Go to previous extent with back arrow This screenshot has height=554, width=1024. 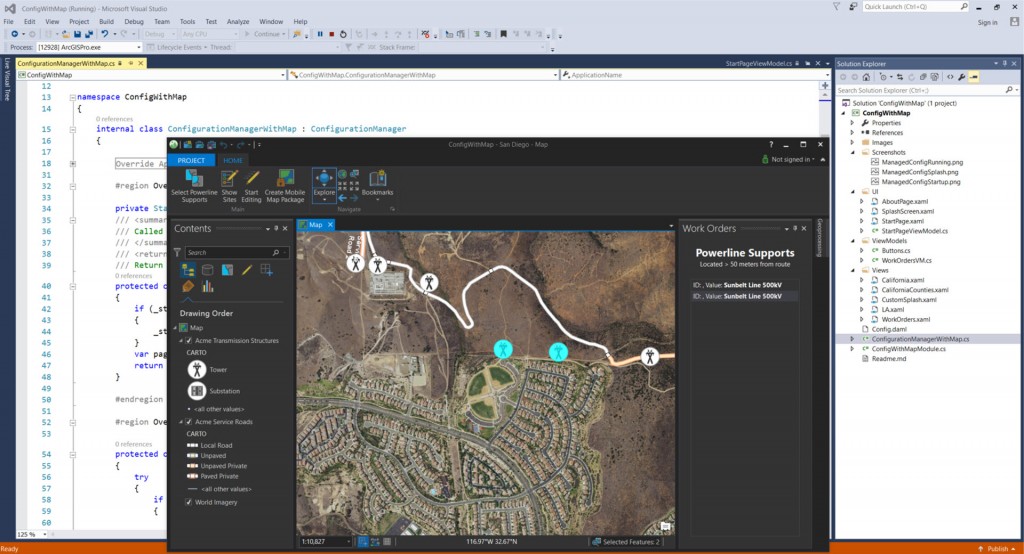(342, 197)
